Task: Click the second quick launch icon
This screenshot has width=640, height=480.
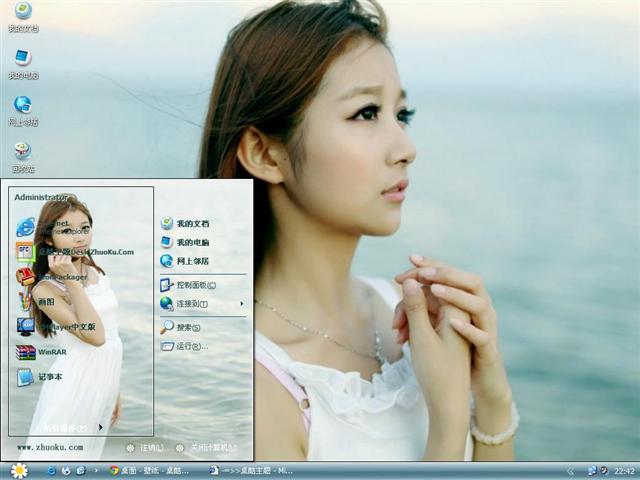Action: 66,471
